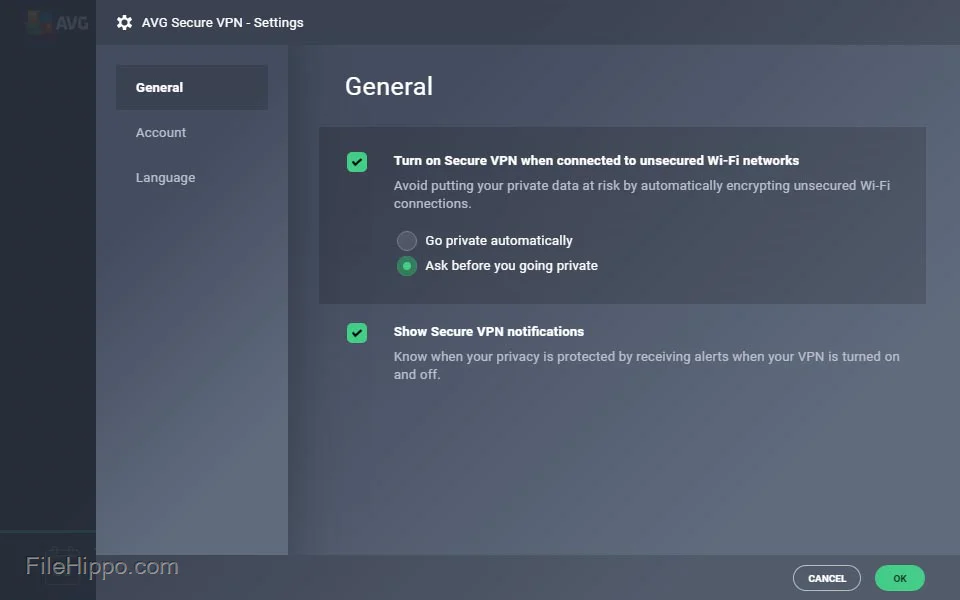The width and height of the screenshot is (960, 600).
Task: Select the Ask before going private radio button
Action: [x=407, y=266]
